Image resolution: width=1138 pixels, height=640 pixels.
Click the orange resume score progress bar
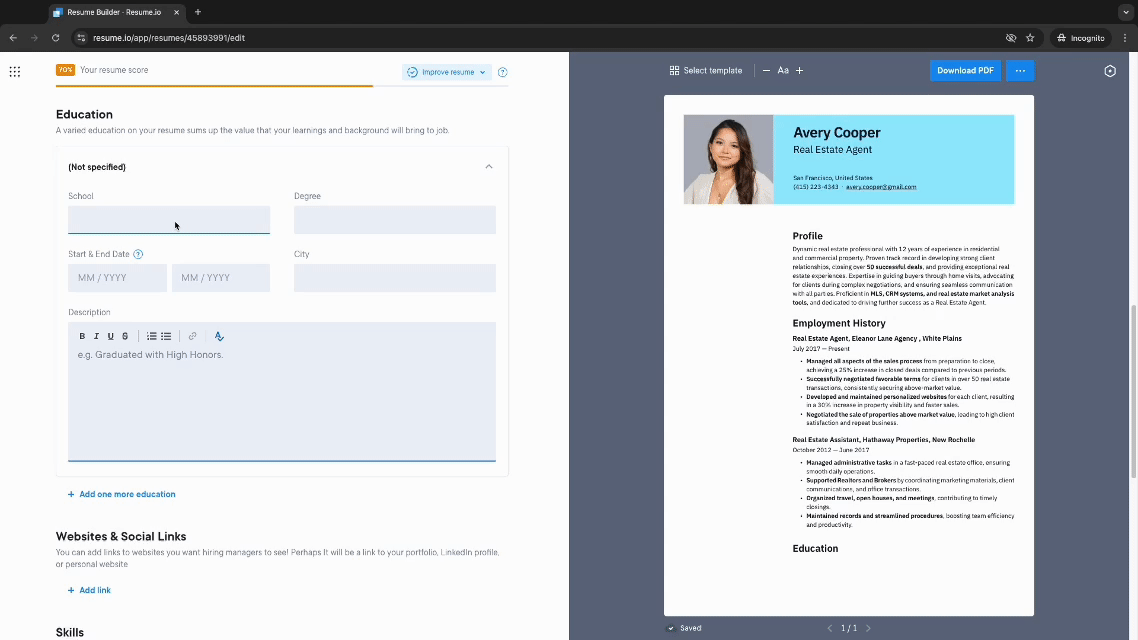pos(213,85)
